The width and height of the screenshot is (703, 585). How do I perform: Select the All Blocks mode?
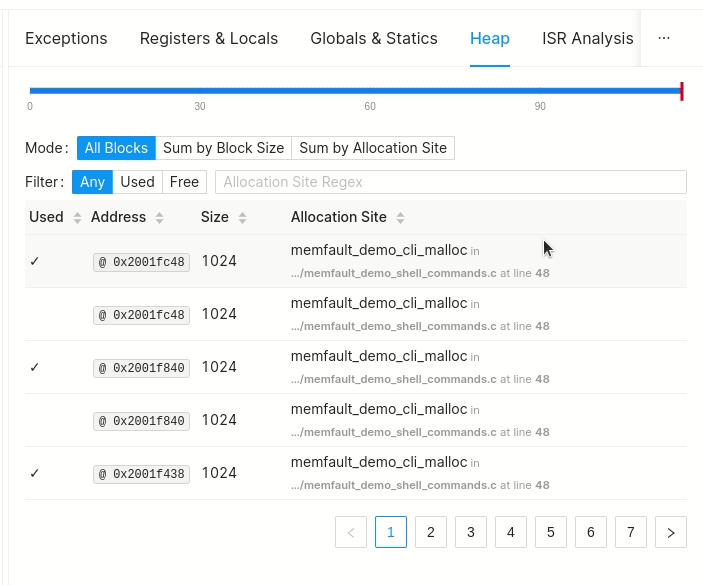pos(116,148)
